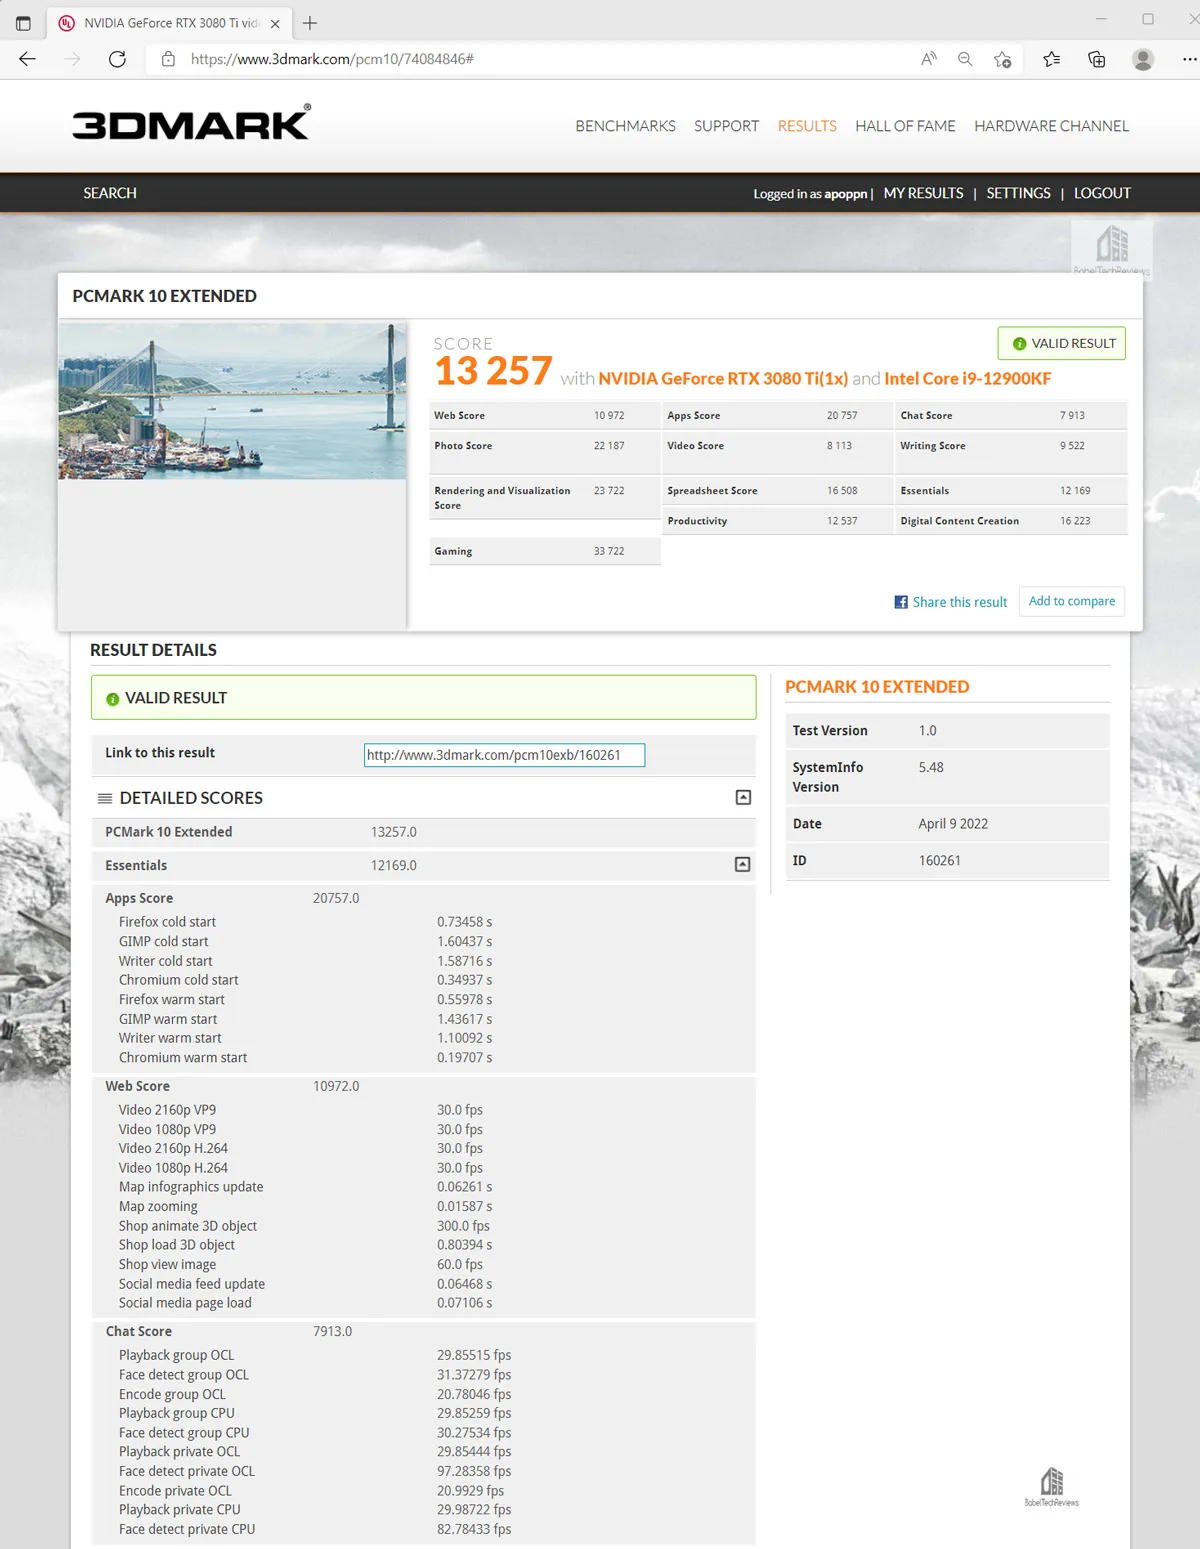Click Search in the dark bar

coord(110,193)
